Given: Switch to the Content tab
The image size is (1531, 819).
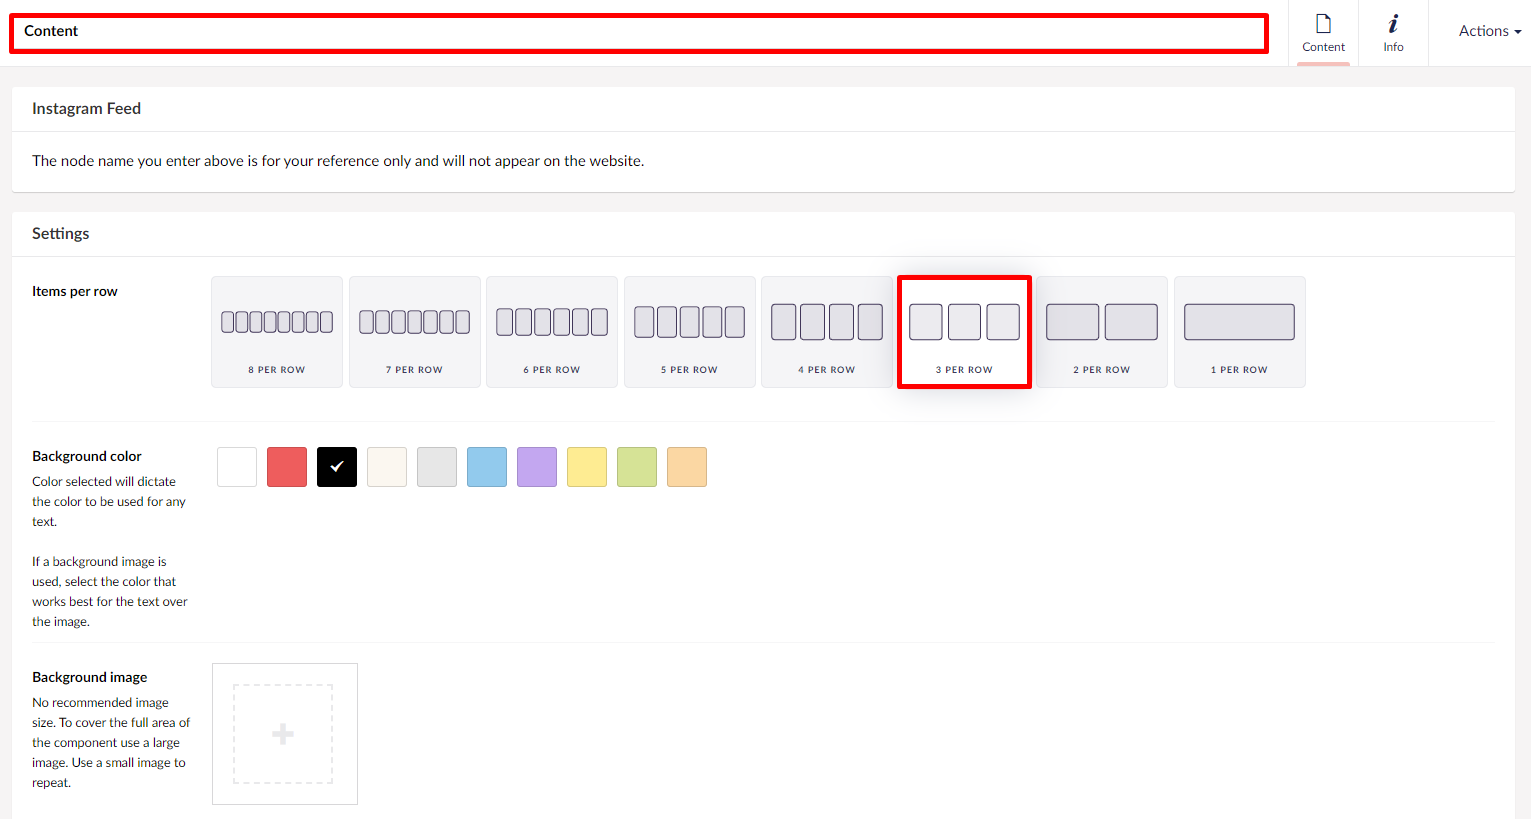Looking at the screenshot, I should coord(1323,33).
